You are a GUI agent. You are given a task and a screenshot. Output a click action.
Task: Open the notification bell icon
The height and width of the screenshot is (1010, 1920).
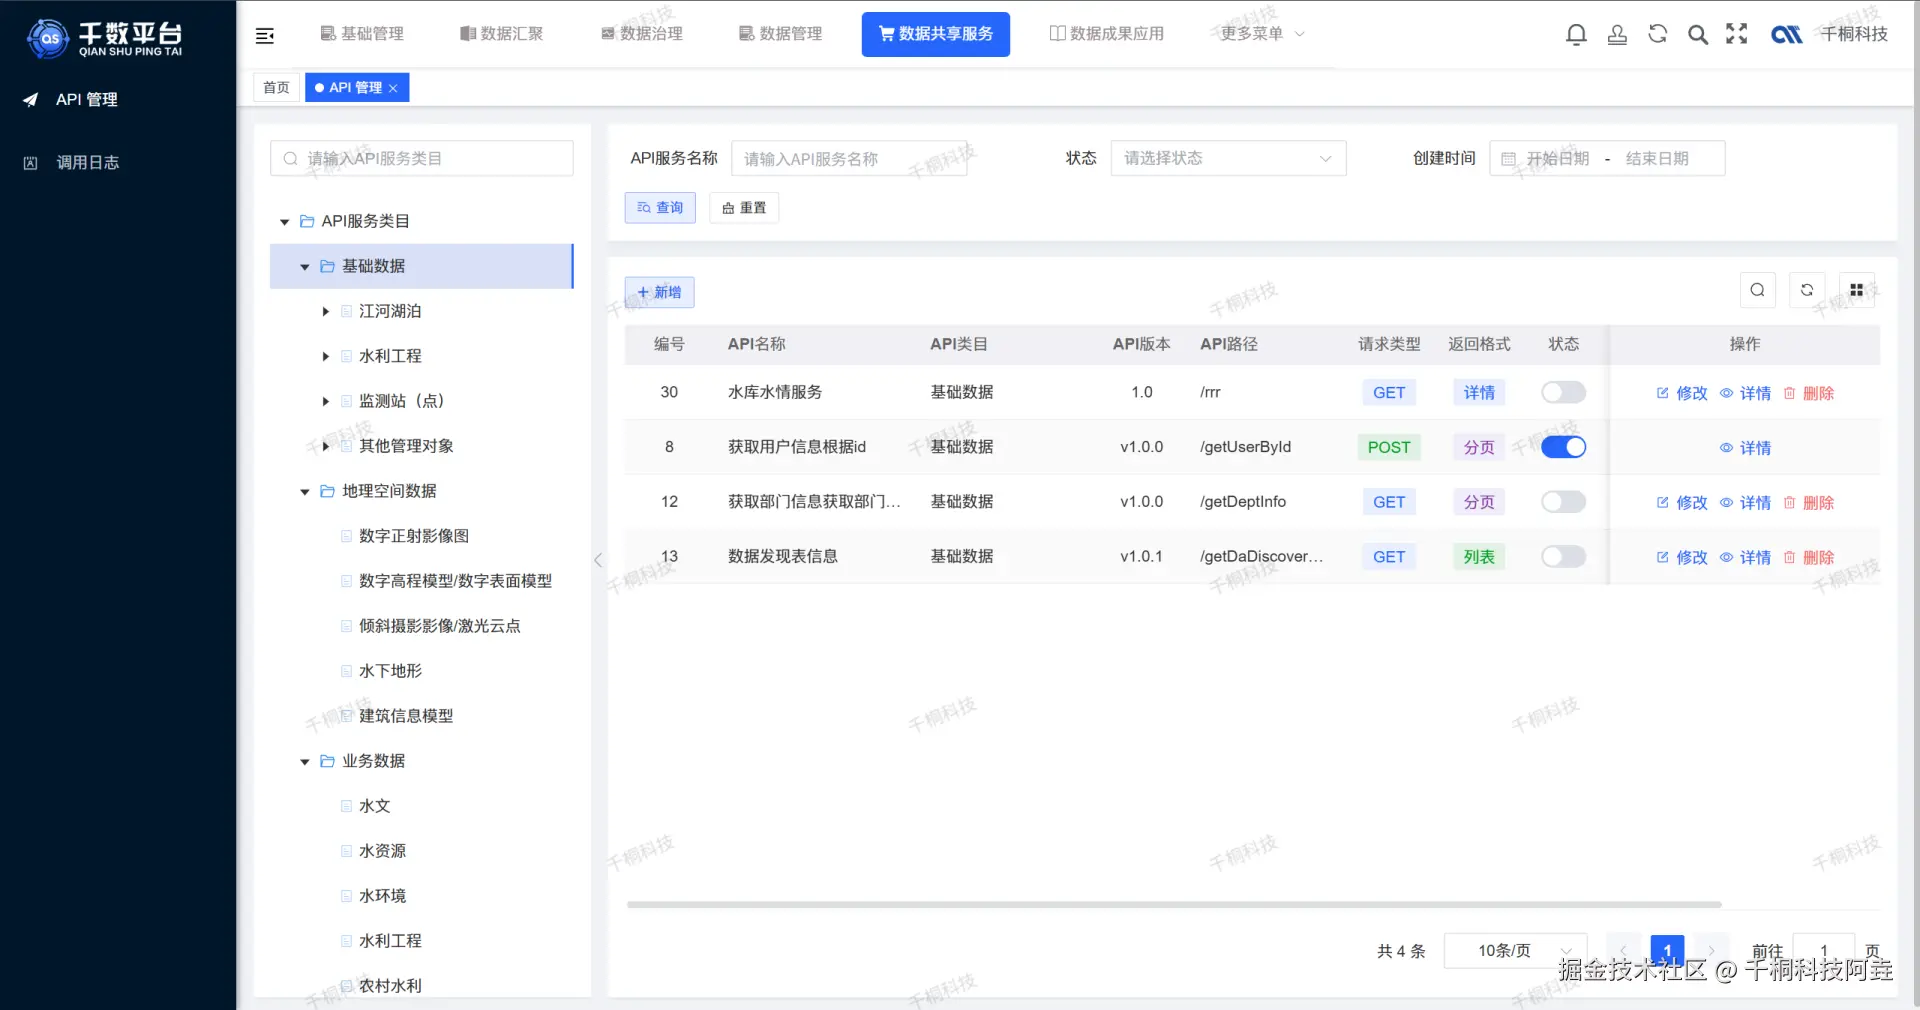[x=1576, y=34]
